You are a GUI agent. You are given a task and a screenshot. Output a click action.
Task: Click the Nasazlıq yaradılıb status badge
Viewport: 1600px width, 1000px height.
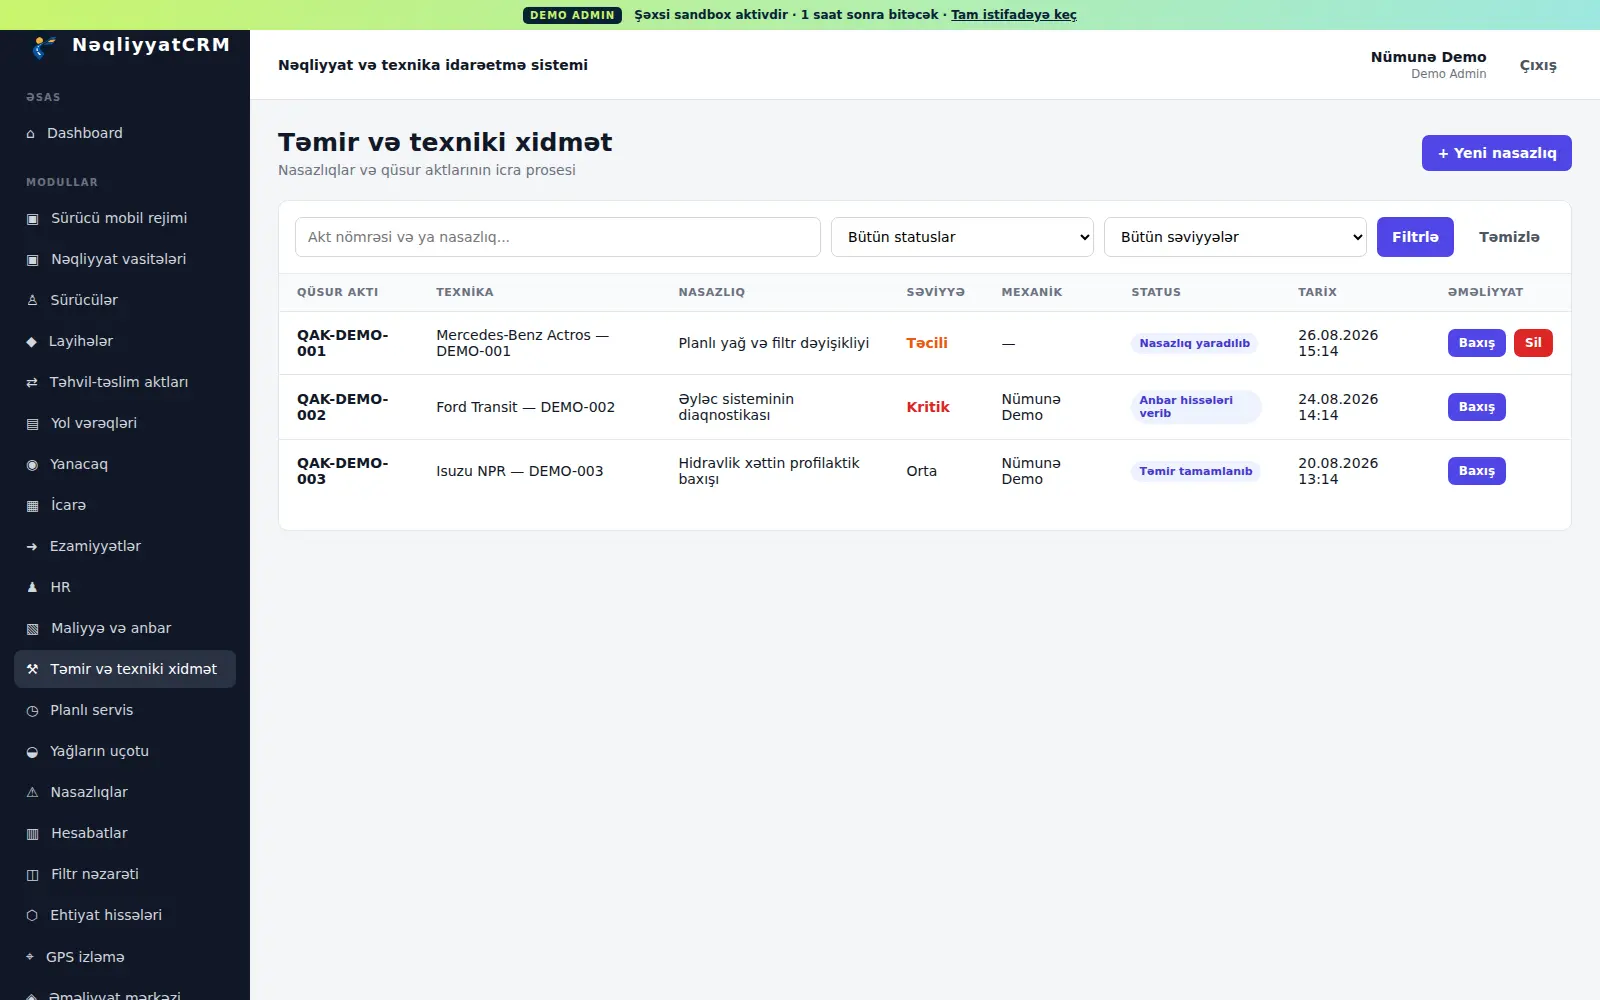(1195, 343)
